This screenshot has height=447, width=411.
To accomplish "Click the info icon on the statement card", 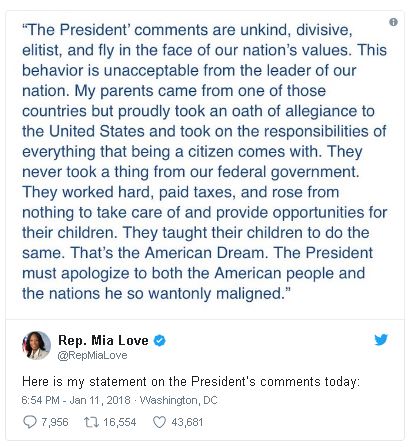I will point(393,22).
